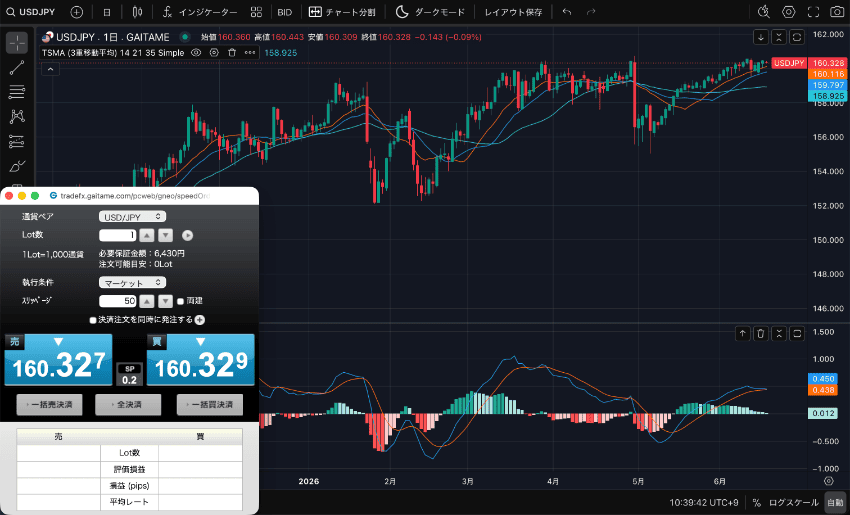Expand settlement order options plus icon
The height and width of the screenshot is (515, 850).
(199, 320)
